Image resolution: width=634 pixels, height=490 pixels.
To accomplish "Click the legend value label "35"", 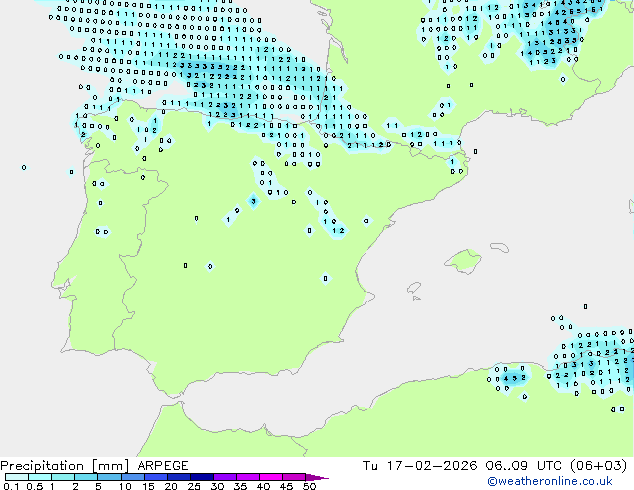I will click(x=240, y=486).
